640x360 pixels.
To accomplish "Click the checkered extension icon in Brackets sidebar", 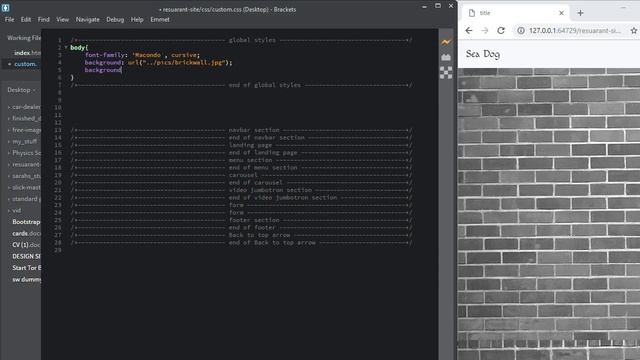I will pos(446,73).
